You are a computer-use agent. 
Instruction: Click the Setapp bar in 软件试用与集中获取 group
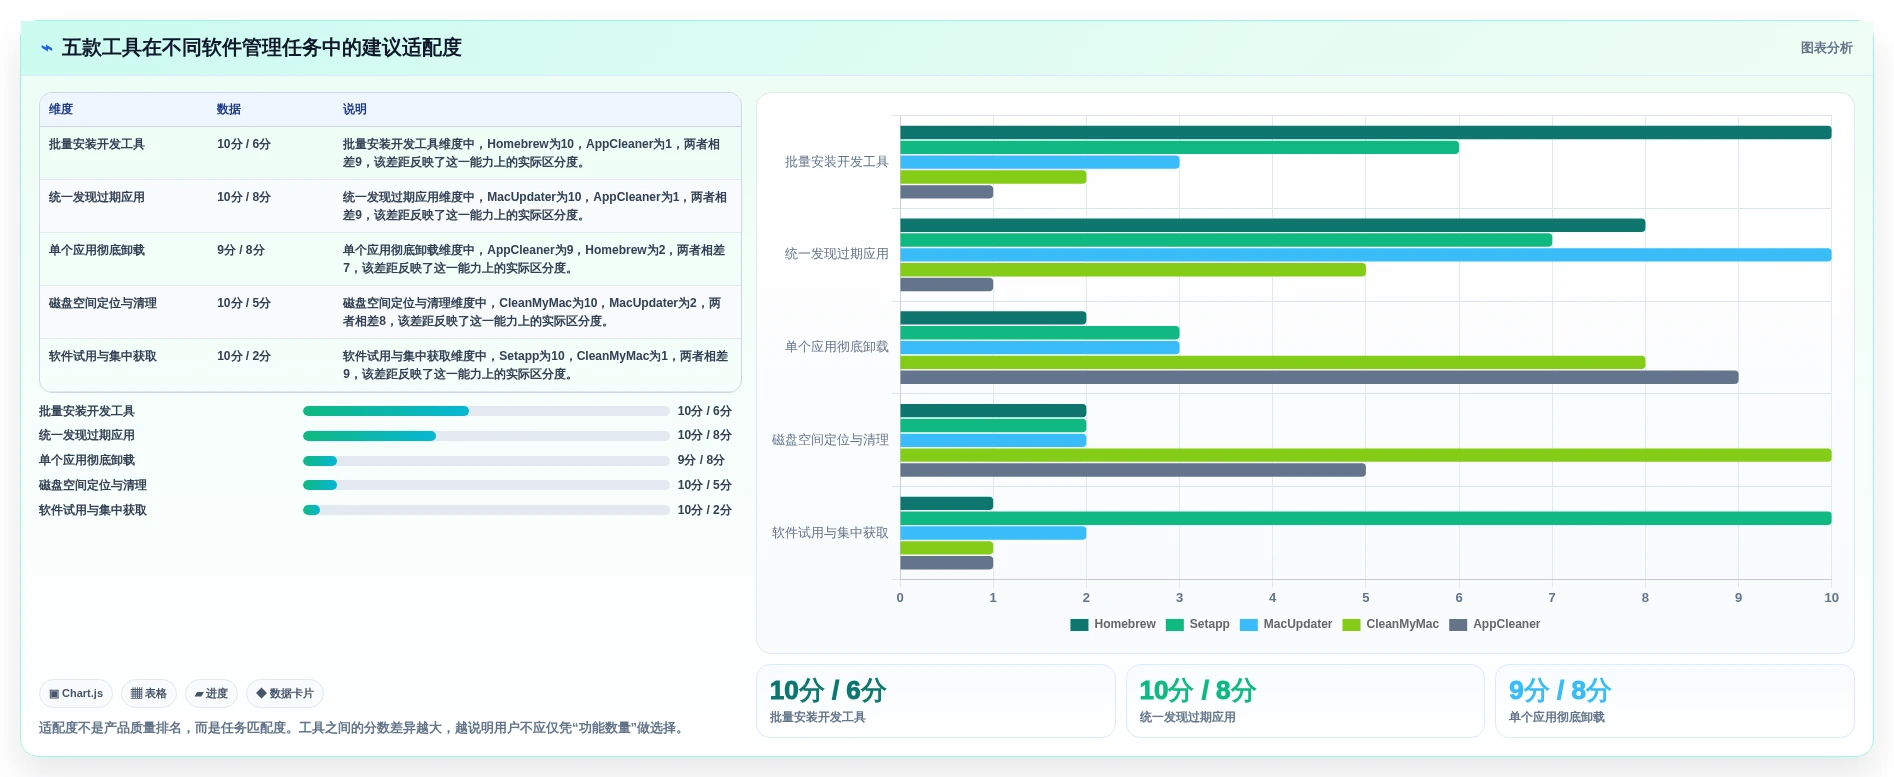pos(1366,518)
